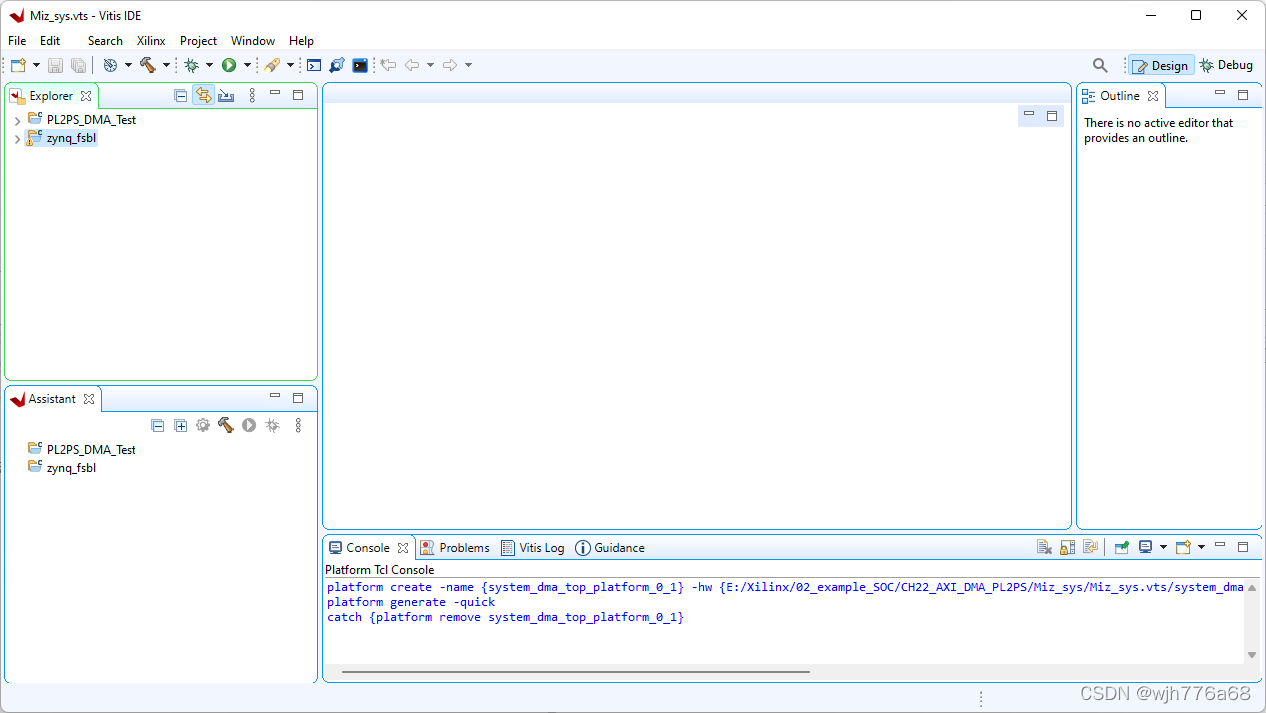Image resolution: width=1266 pixels, height=713 pixels.
Task: Click the torch icon in main toolbar
Action: 272,65
